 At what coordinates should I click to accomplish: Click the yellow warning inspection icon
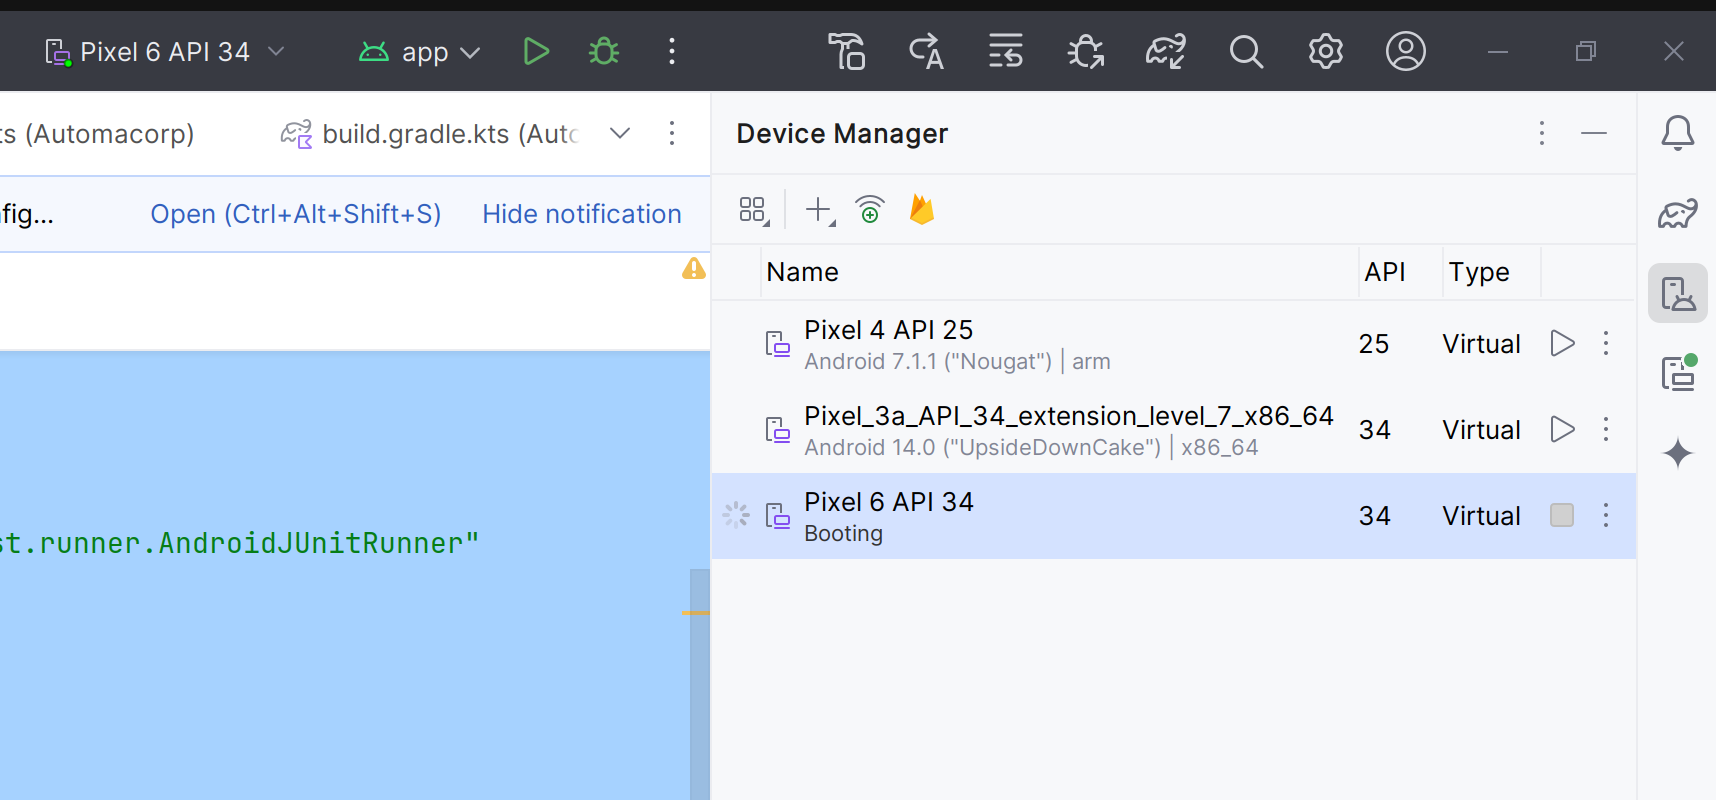(694, 268)
